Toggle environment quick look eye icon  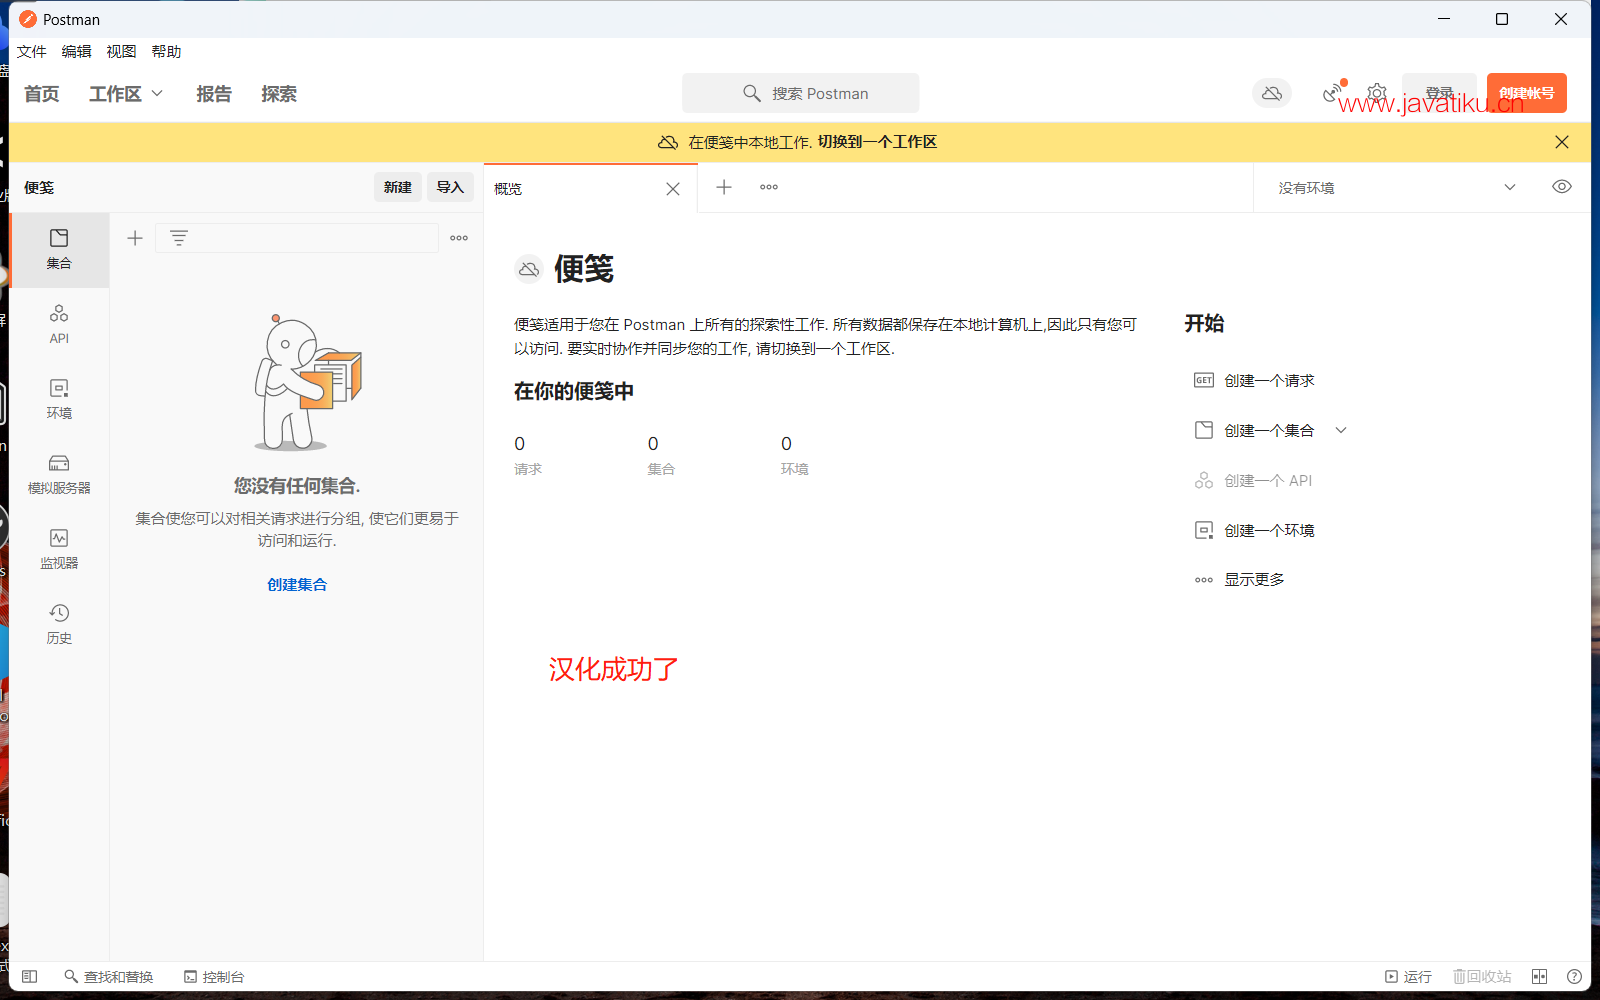tap(1562, 187)
